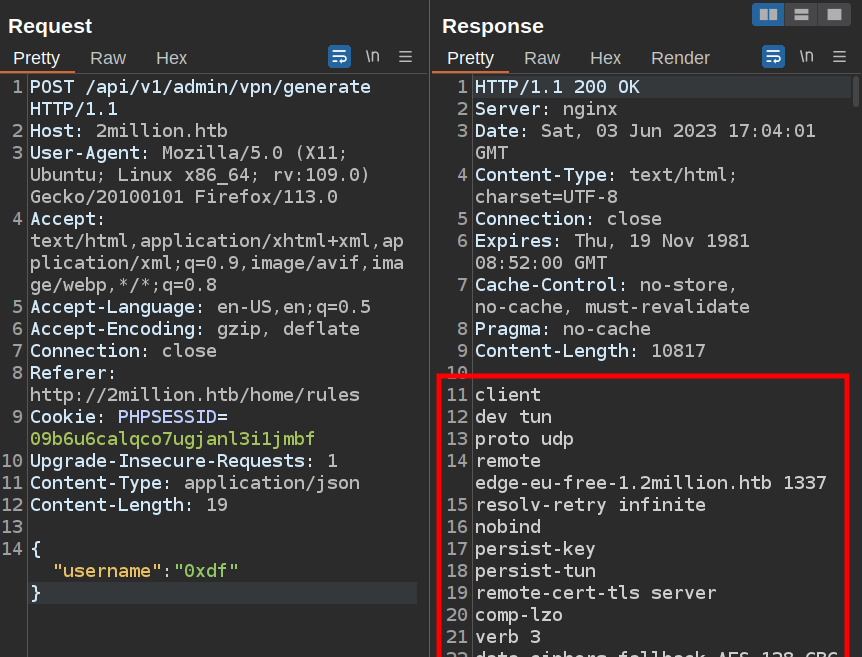Viewport: 862px width, 657px height.
Task: Select side-by-side split layout icon
Action: point(768,14)
